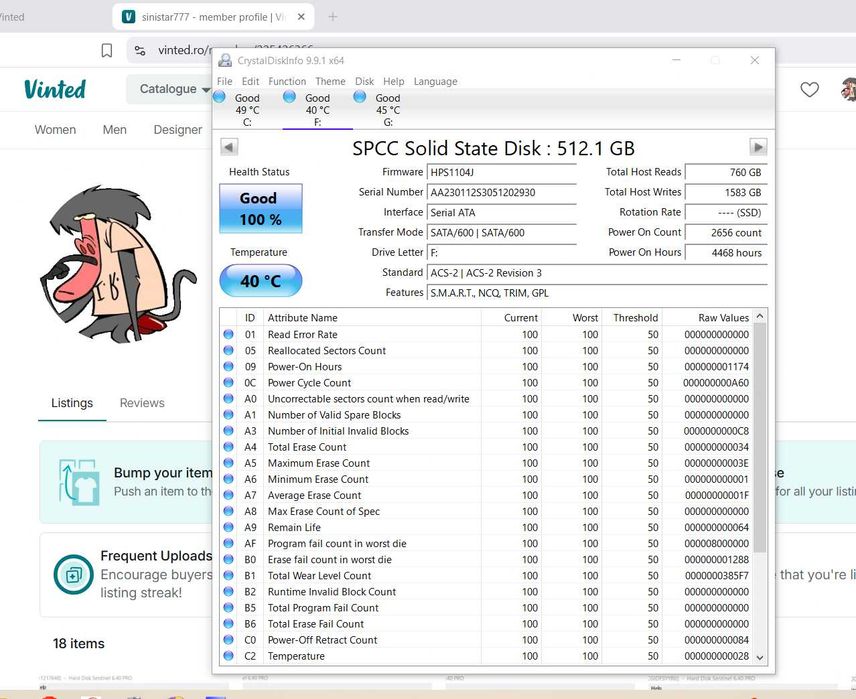Screen dimensions: 856x699
Task: Close the sinistar777 member profile browser tab
Action: tap(301, 17)
